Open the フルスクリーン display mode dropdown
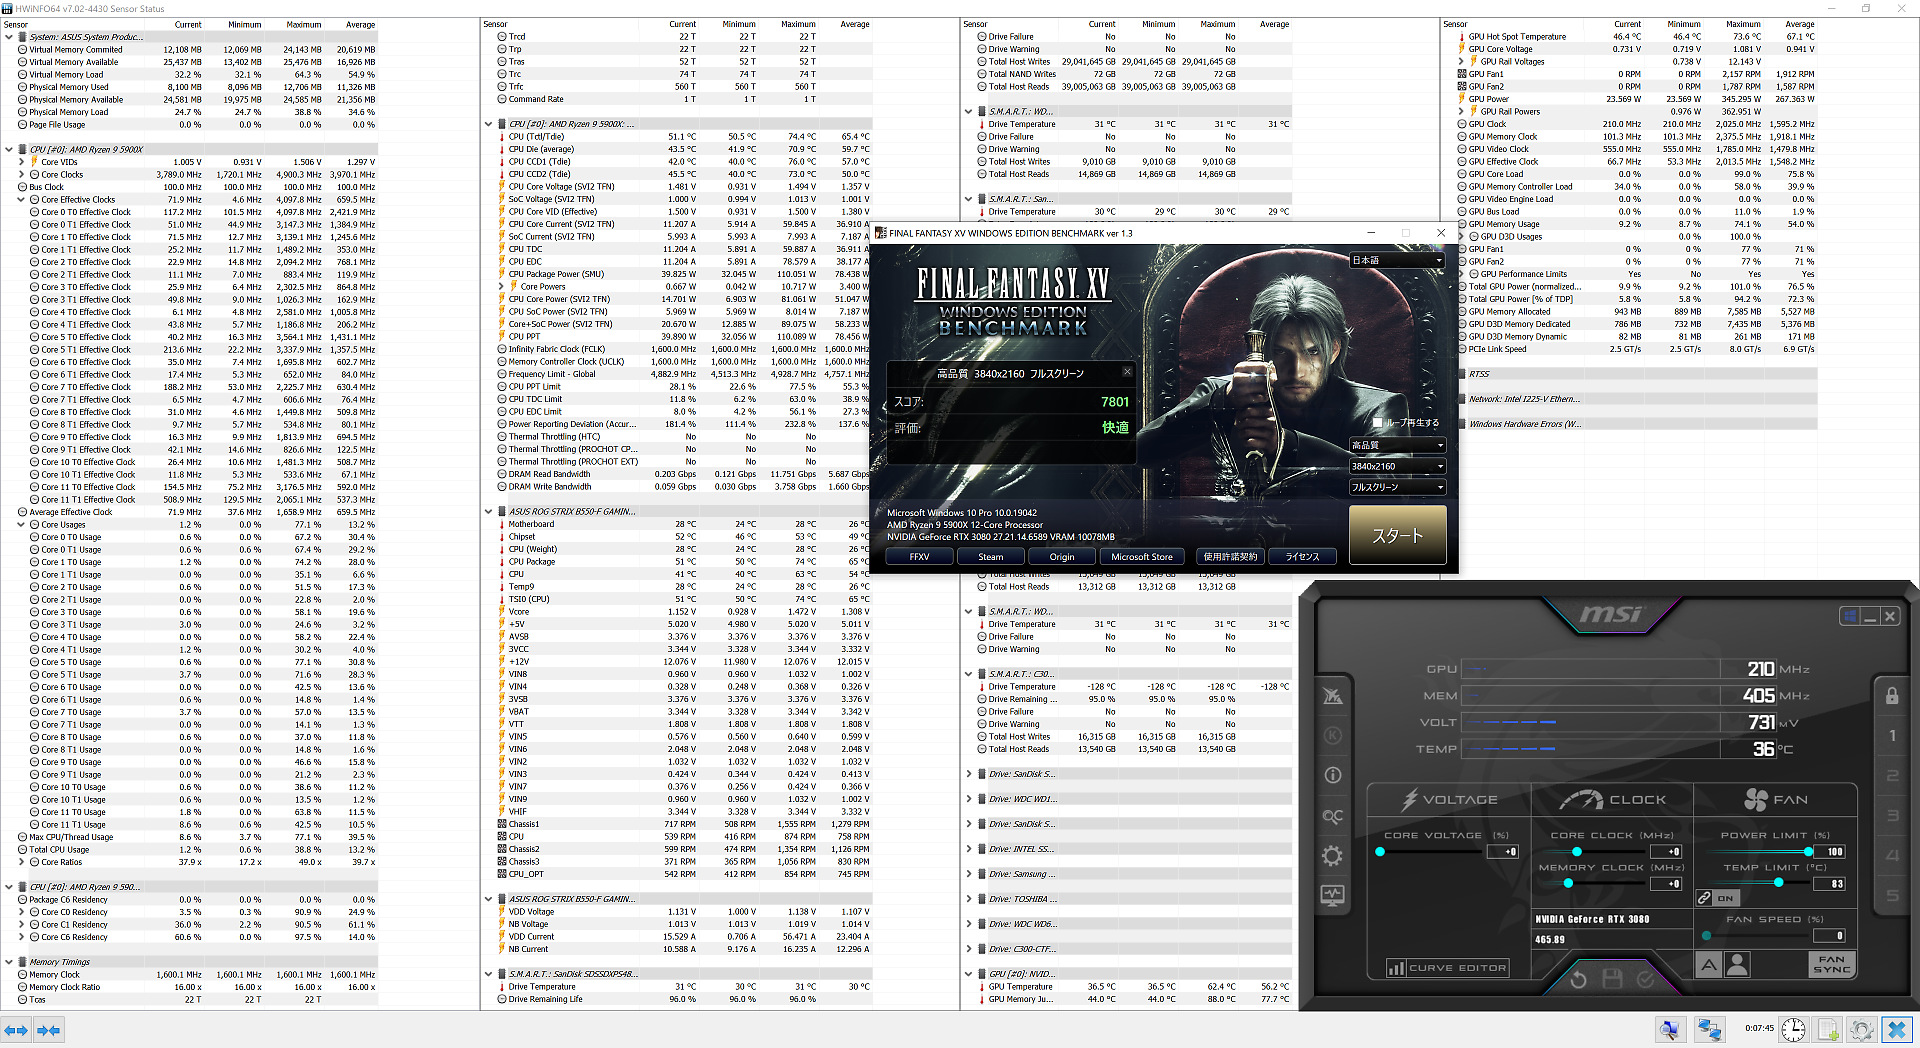The width and height of the screenshot is (1920, 1048). coord(1396,487)
